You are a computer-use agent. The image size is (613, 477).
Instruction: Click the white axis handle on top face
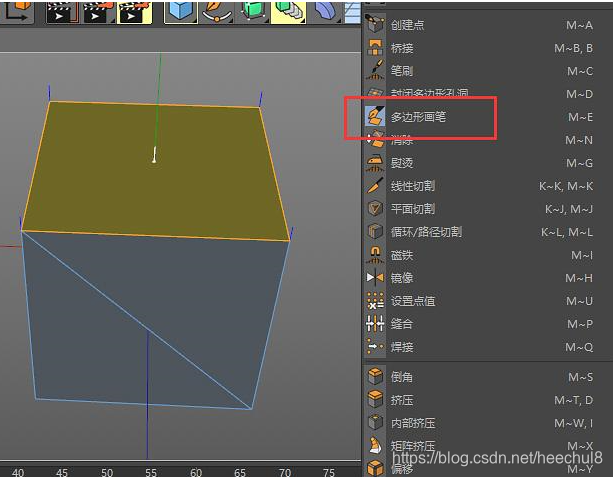[154, 154]
